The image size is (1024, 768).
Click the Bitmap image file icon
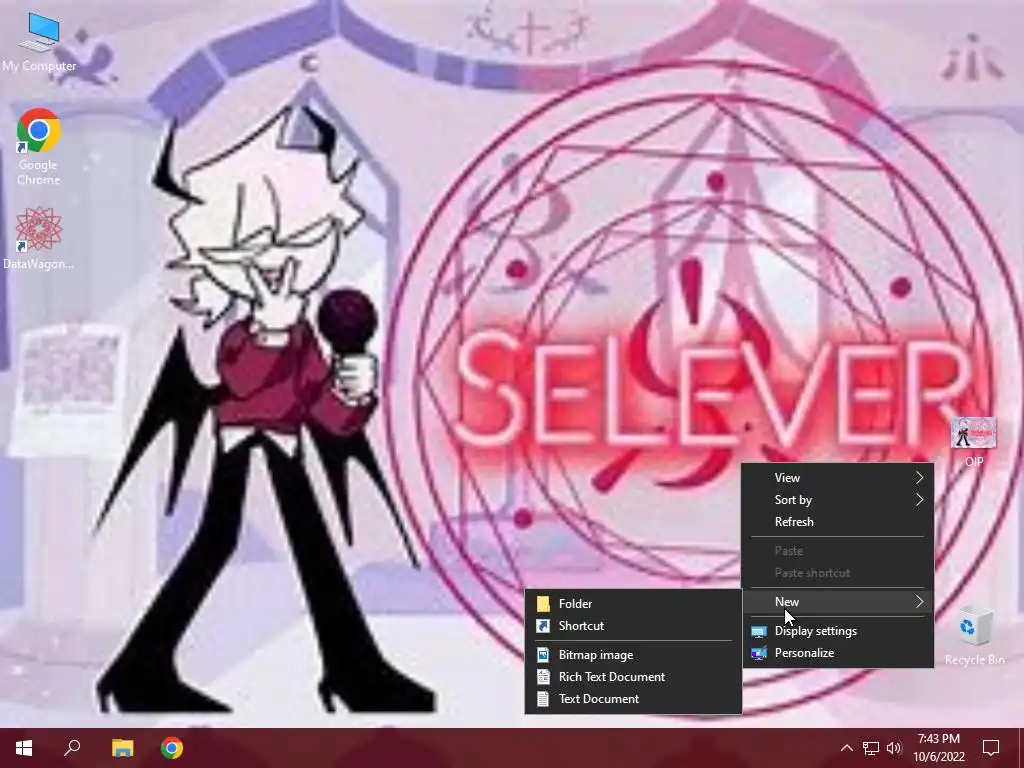coord(543,654)
